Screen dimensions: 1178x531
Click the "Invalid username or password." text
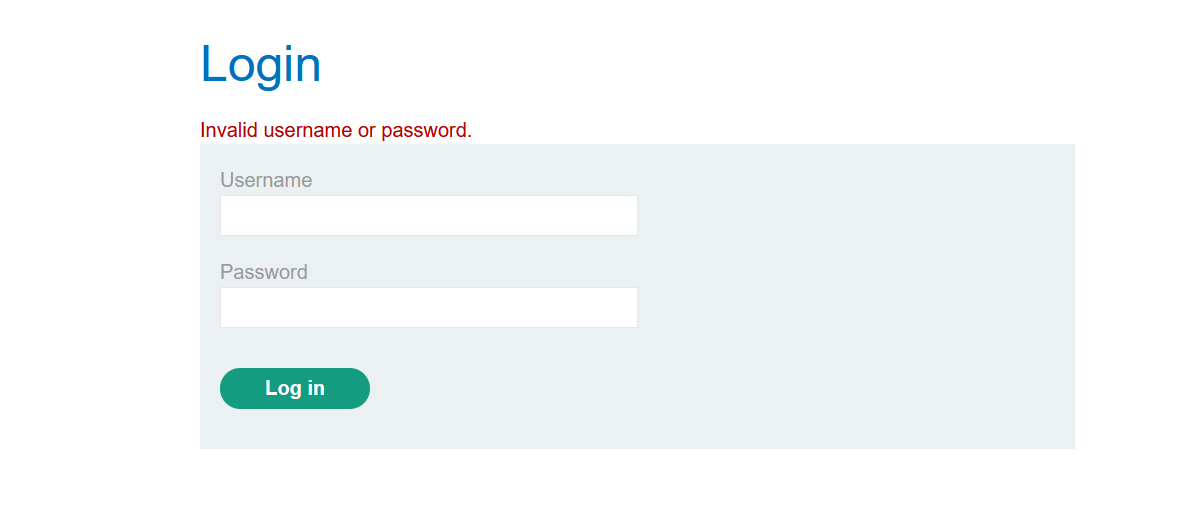(x=336, y=130)
